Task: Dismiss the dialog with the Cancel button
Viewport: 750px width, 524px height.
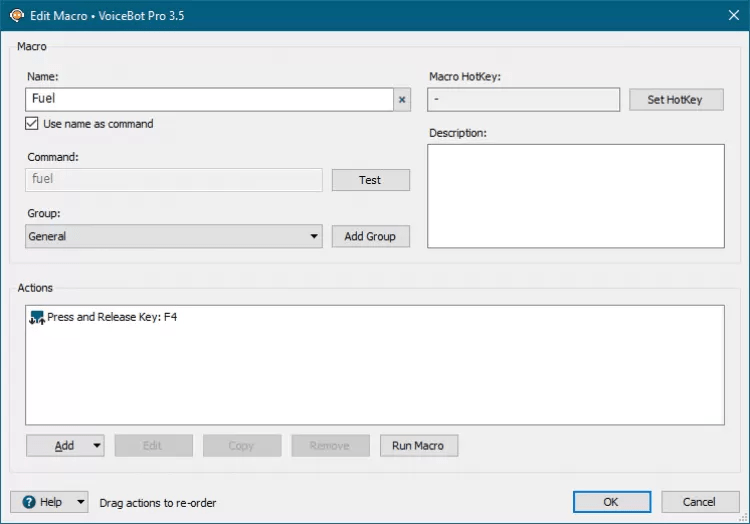Action: [x=699, y=502]
